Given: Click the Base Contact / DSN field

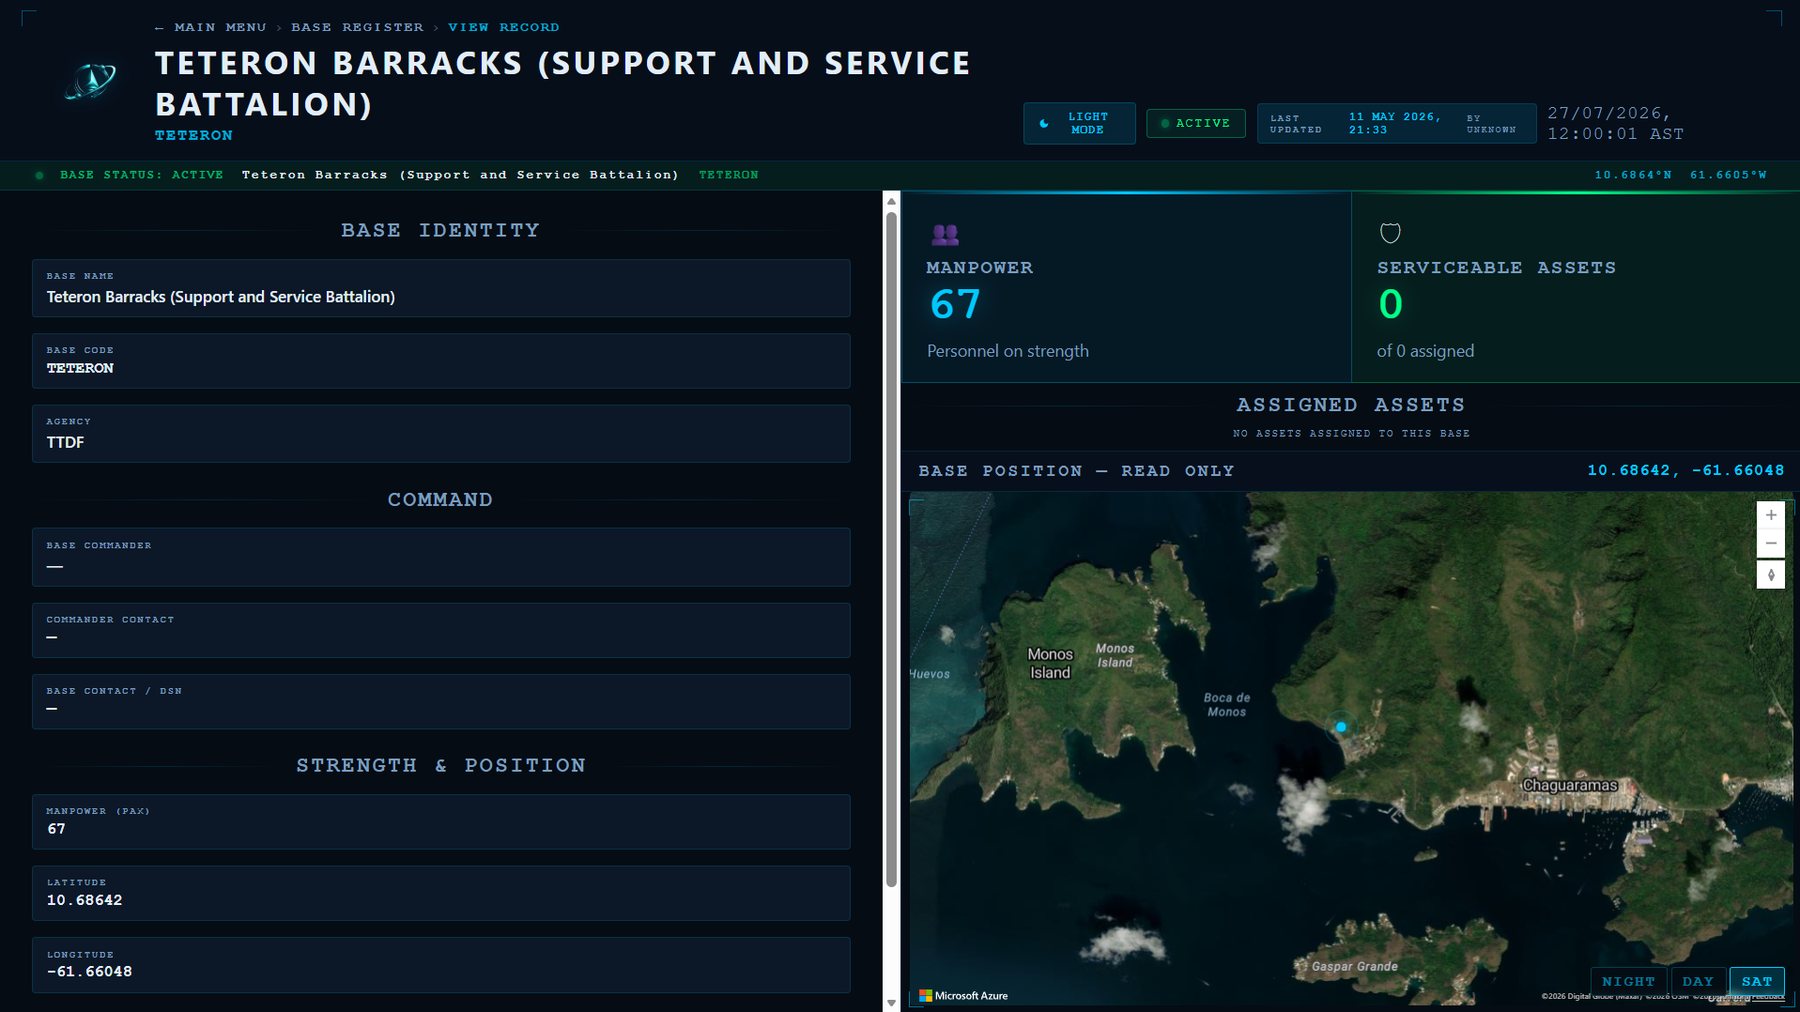Looking at the screenshot, I should (x=441, y=701).
